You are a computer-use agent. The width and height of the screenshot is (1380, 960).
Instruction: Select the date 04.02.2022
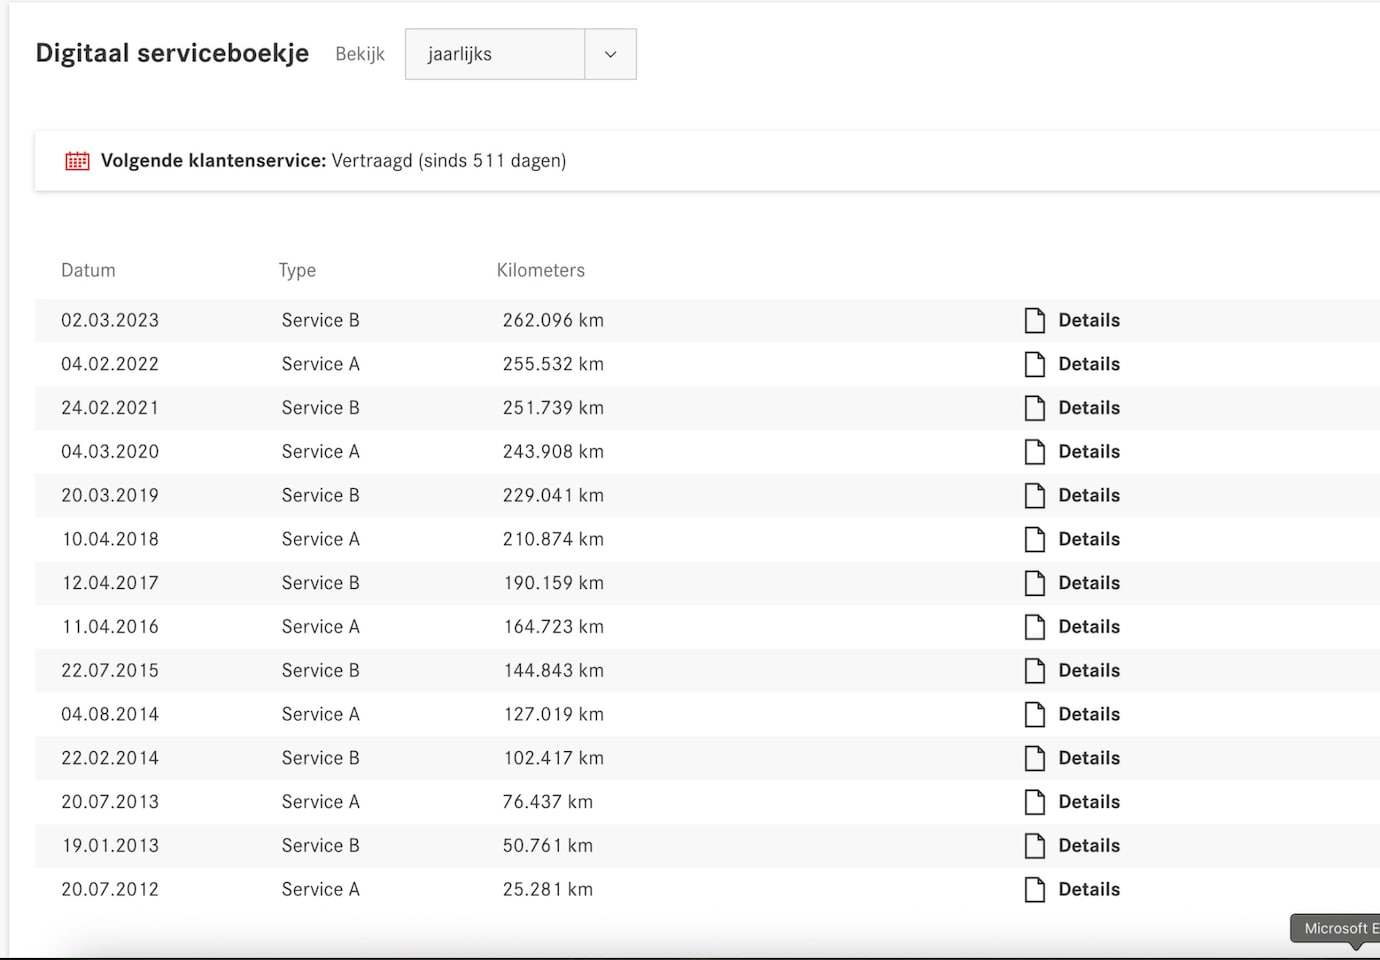tap(110, 364)
